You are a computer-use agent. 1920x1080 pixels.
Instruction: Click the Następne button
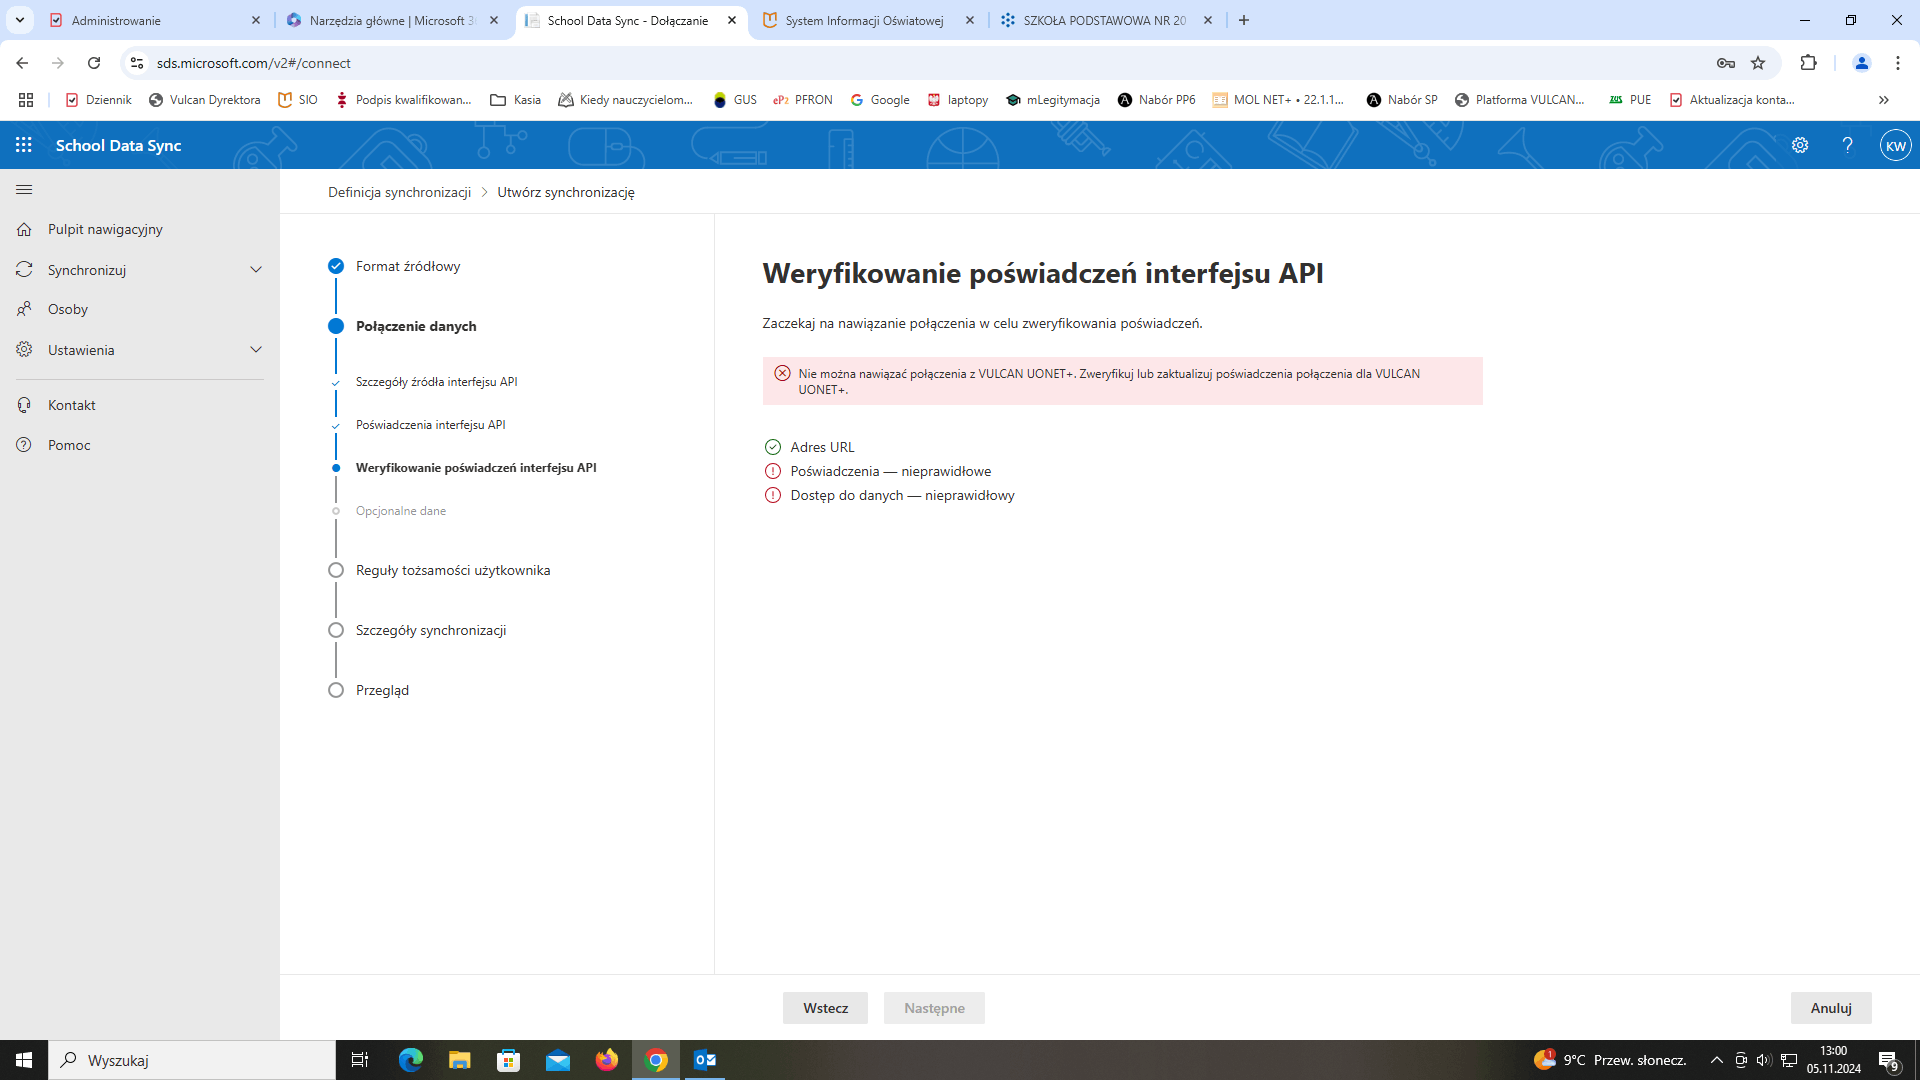tap(934, 1008)
